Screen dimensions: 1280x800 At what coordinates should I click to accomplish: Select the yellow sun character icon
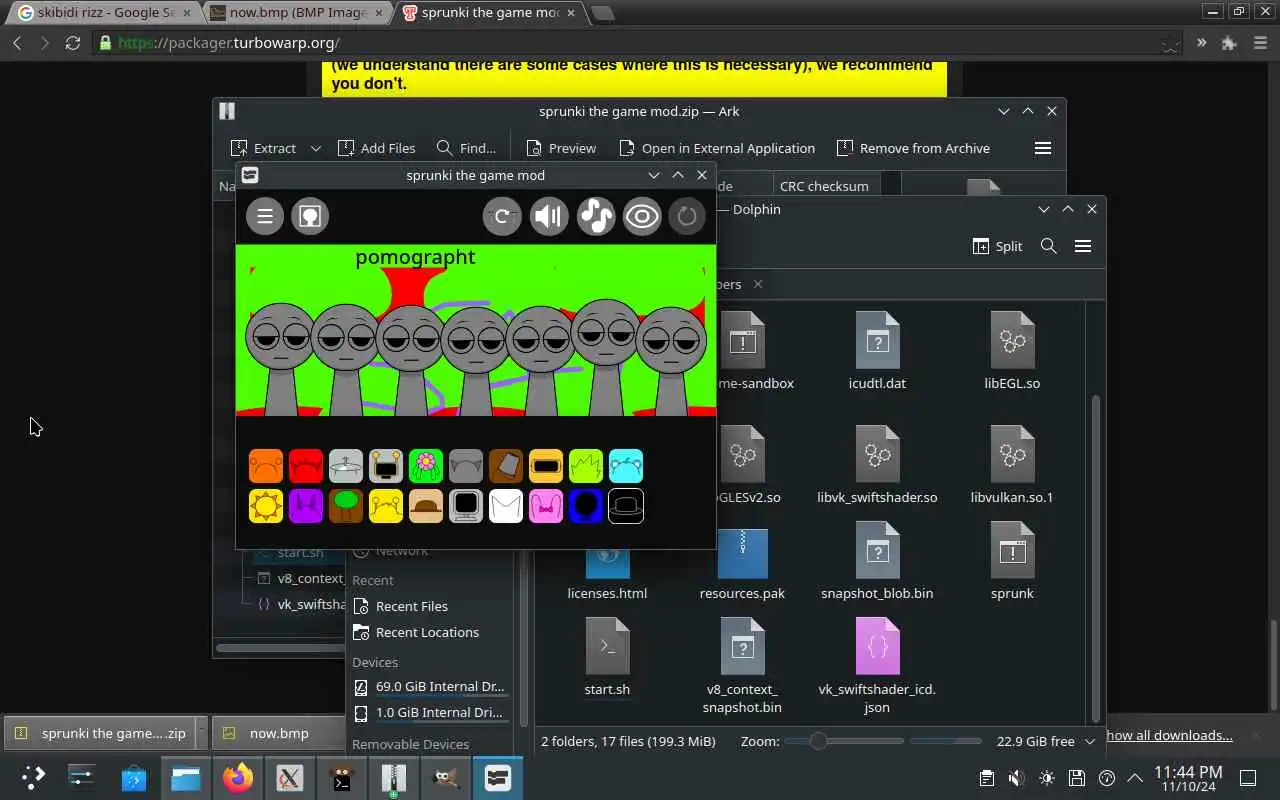coord(266,506)
